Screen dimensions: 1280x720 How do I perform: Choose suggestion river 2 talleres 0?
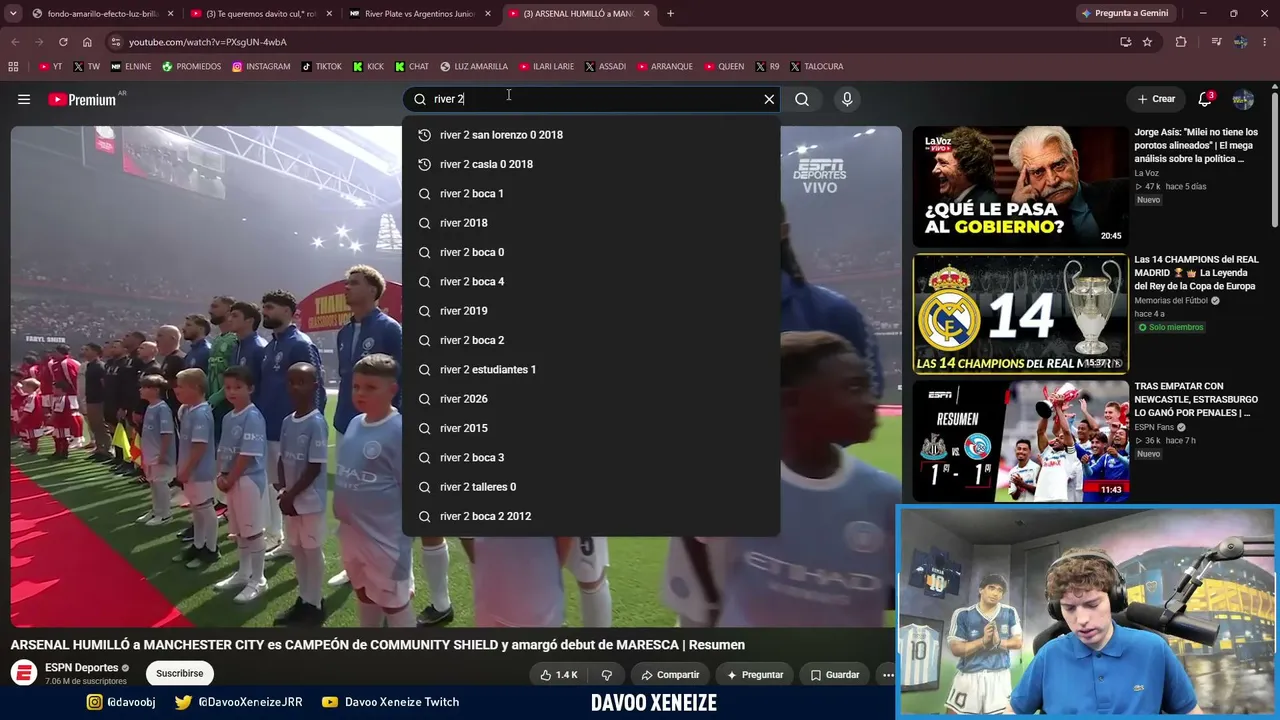pyautogui.click(x=591, y=487)
